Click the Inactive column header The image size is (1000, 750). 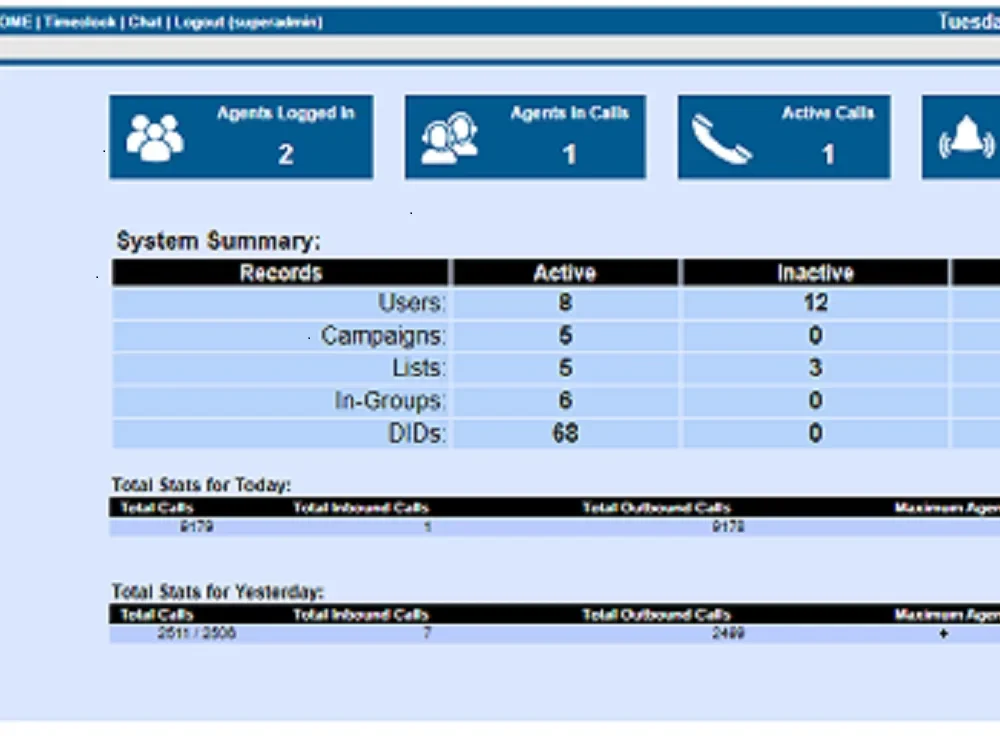click(815, 273)
